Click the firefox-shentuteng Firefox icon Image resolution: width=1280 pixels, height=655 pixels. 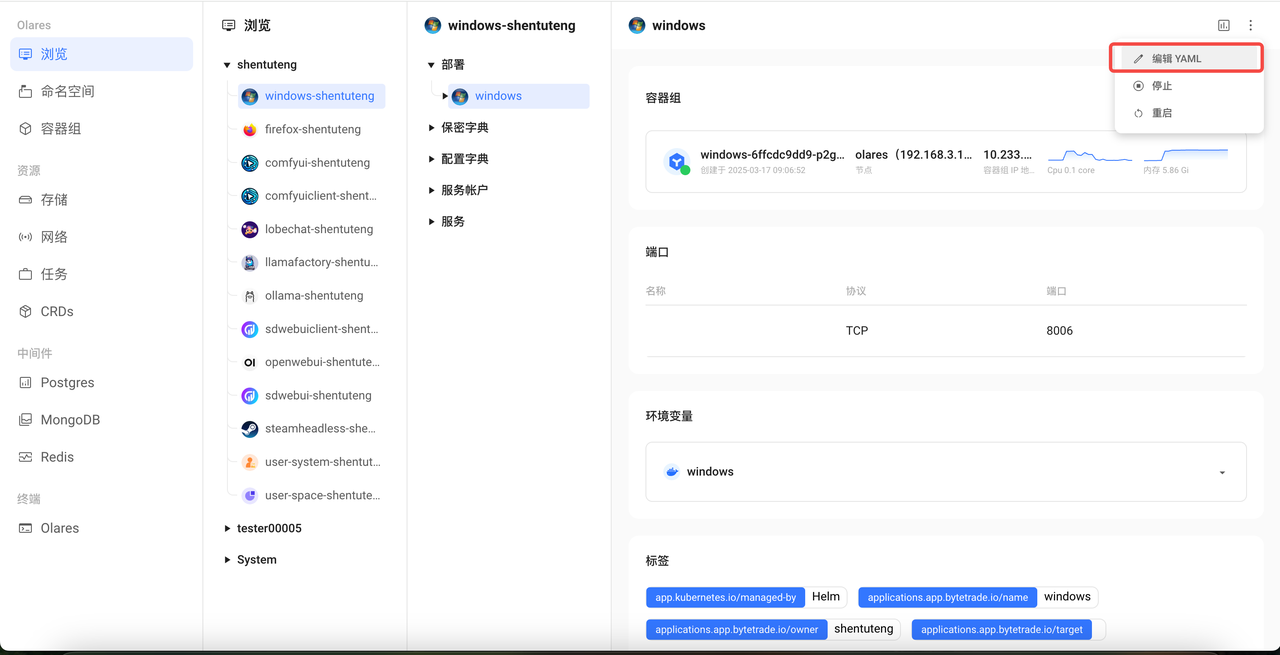(x=250, y=129)
